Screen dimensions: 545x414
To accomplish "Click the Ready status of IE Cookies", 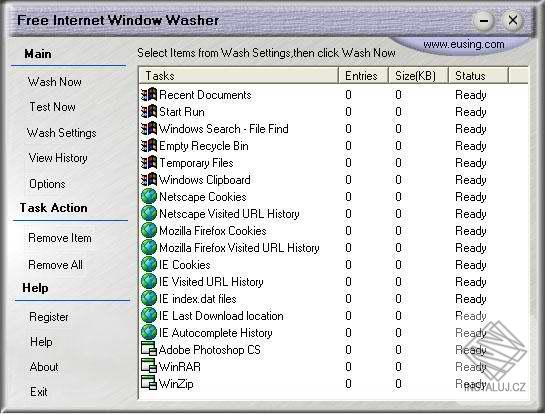I will [471, 265].
